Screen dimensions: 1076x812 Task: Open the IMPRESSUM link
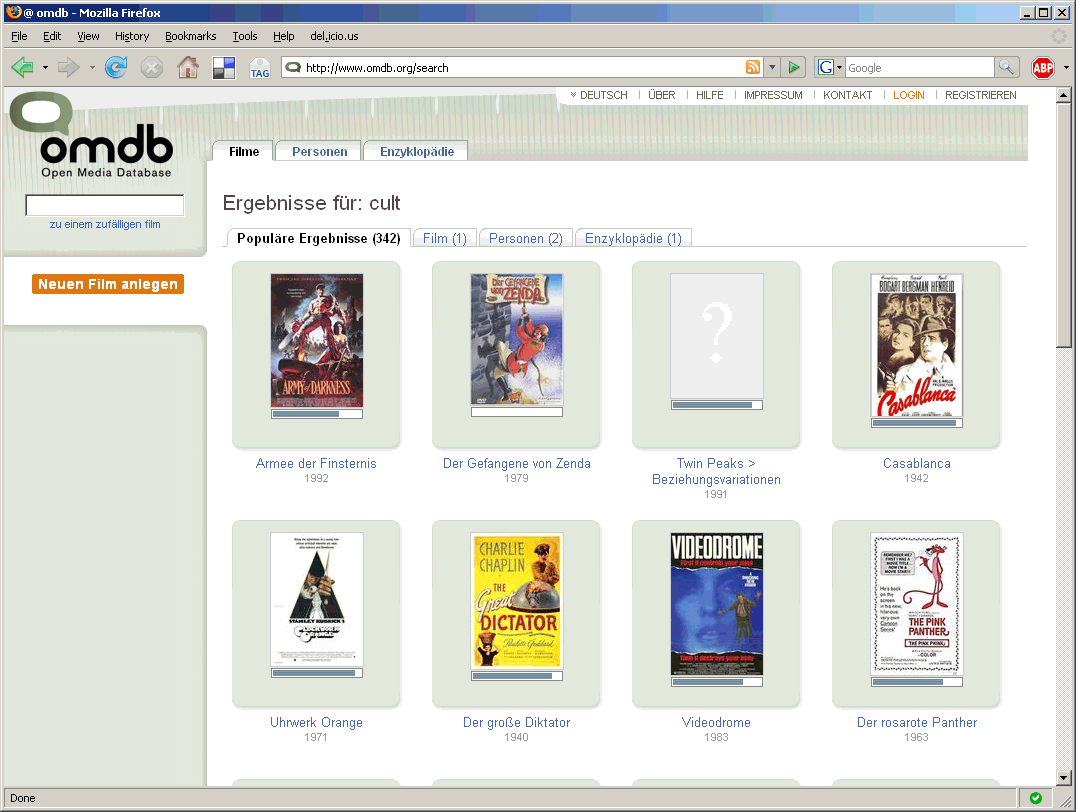coord(773,95)
